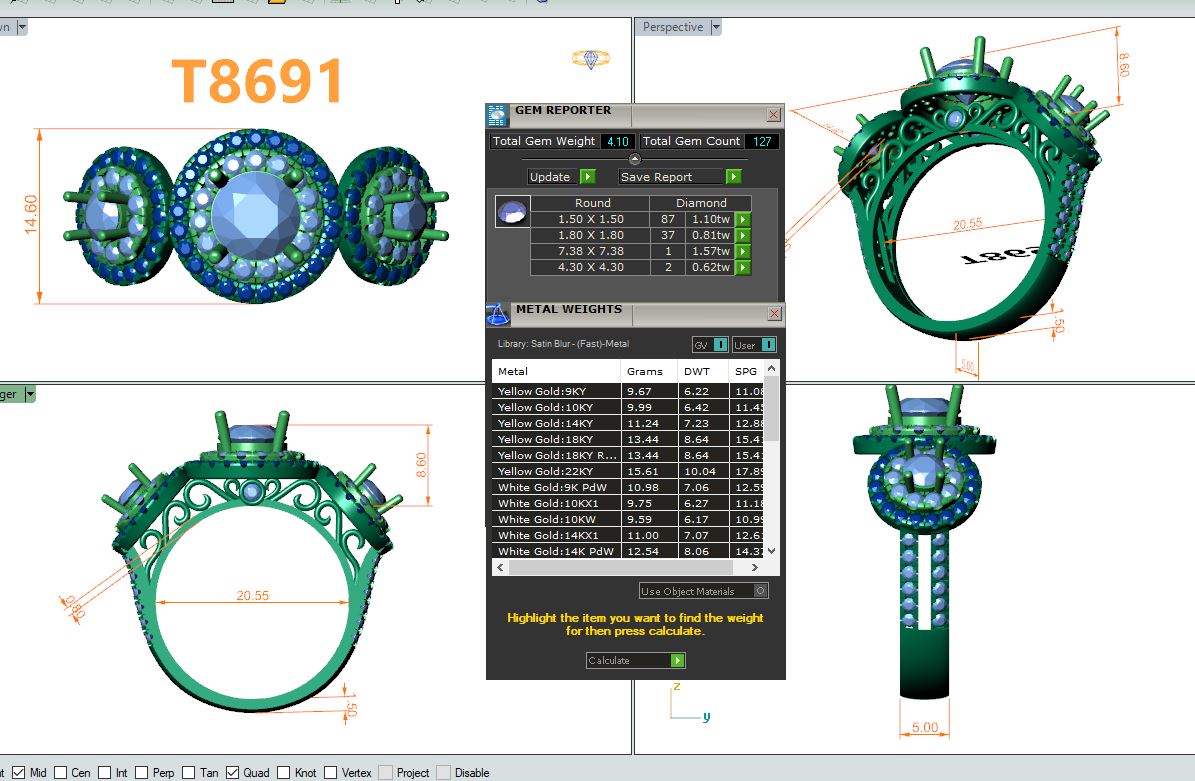Collapse the Gem Reporter summary arrow
The image size is (1195, 781).
tap(634, 159)
